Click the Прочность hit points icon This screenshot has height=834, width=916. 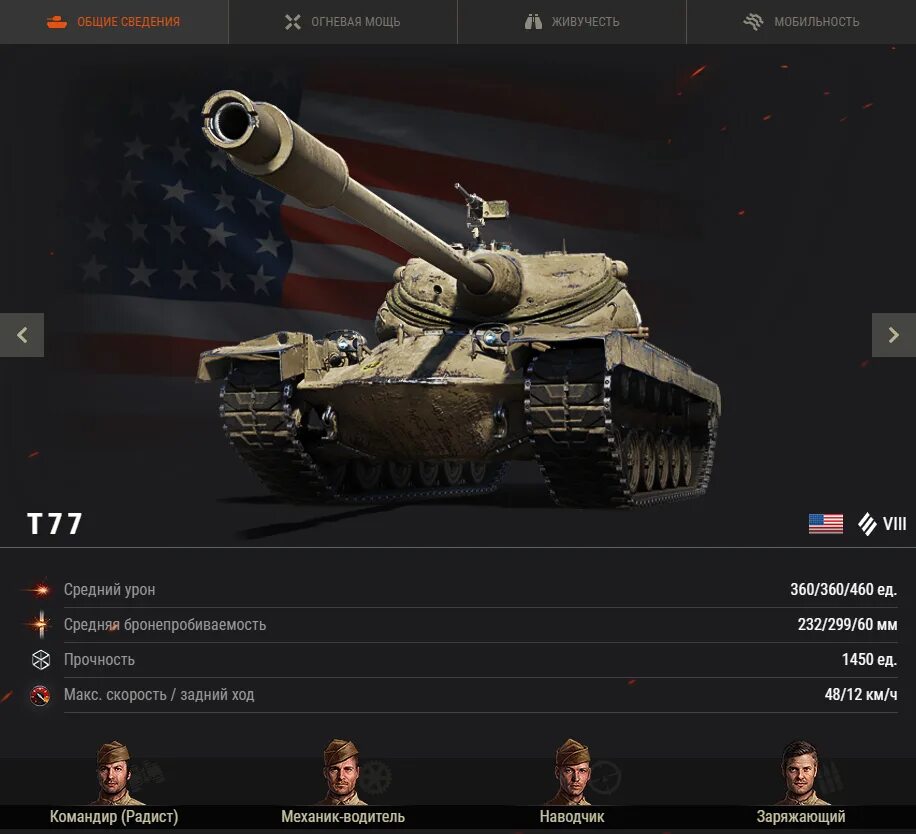(40, 660)
